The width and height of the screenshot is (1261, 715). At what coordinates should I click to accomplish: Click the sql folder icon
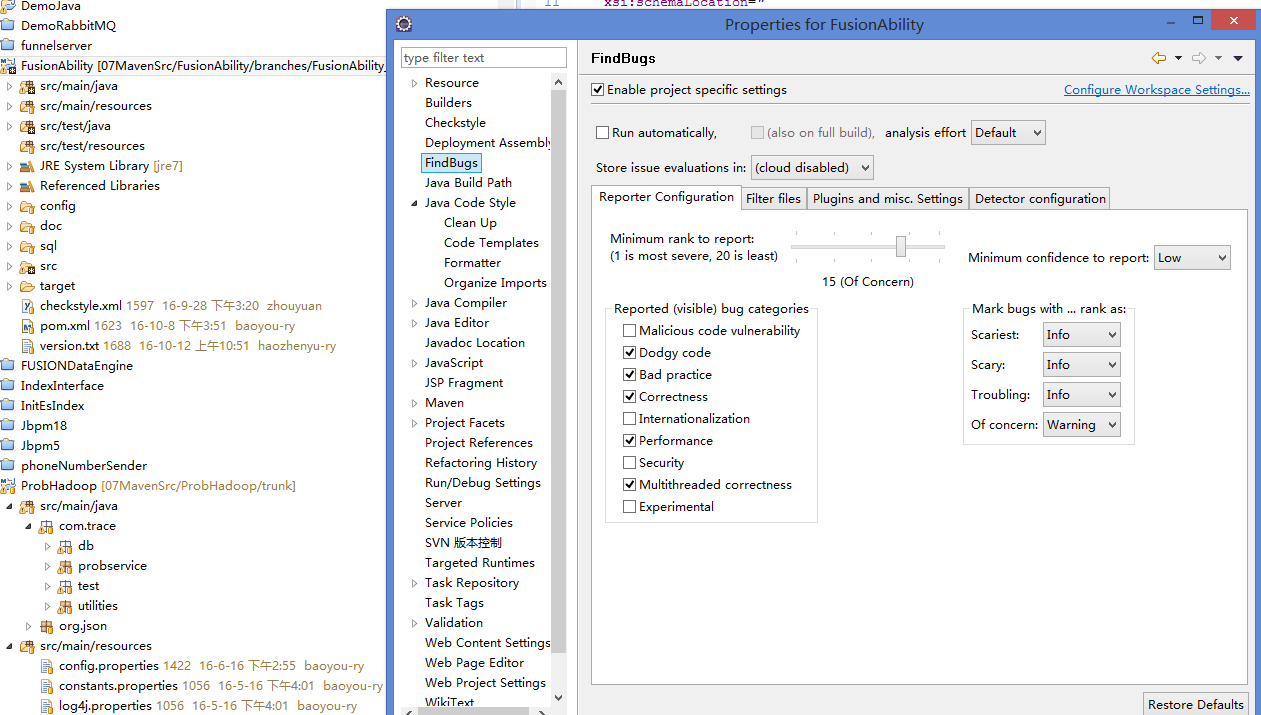pyautogui.click(x=27, y=246)
